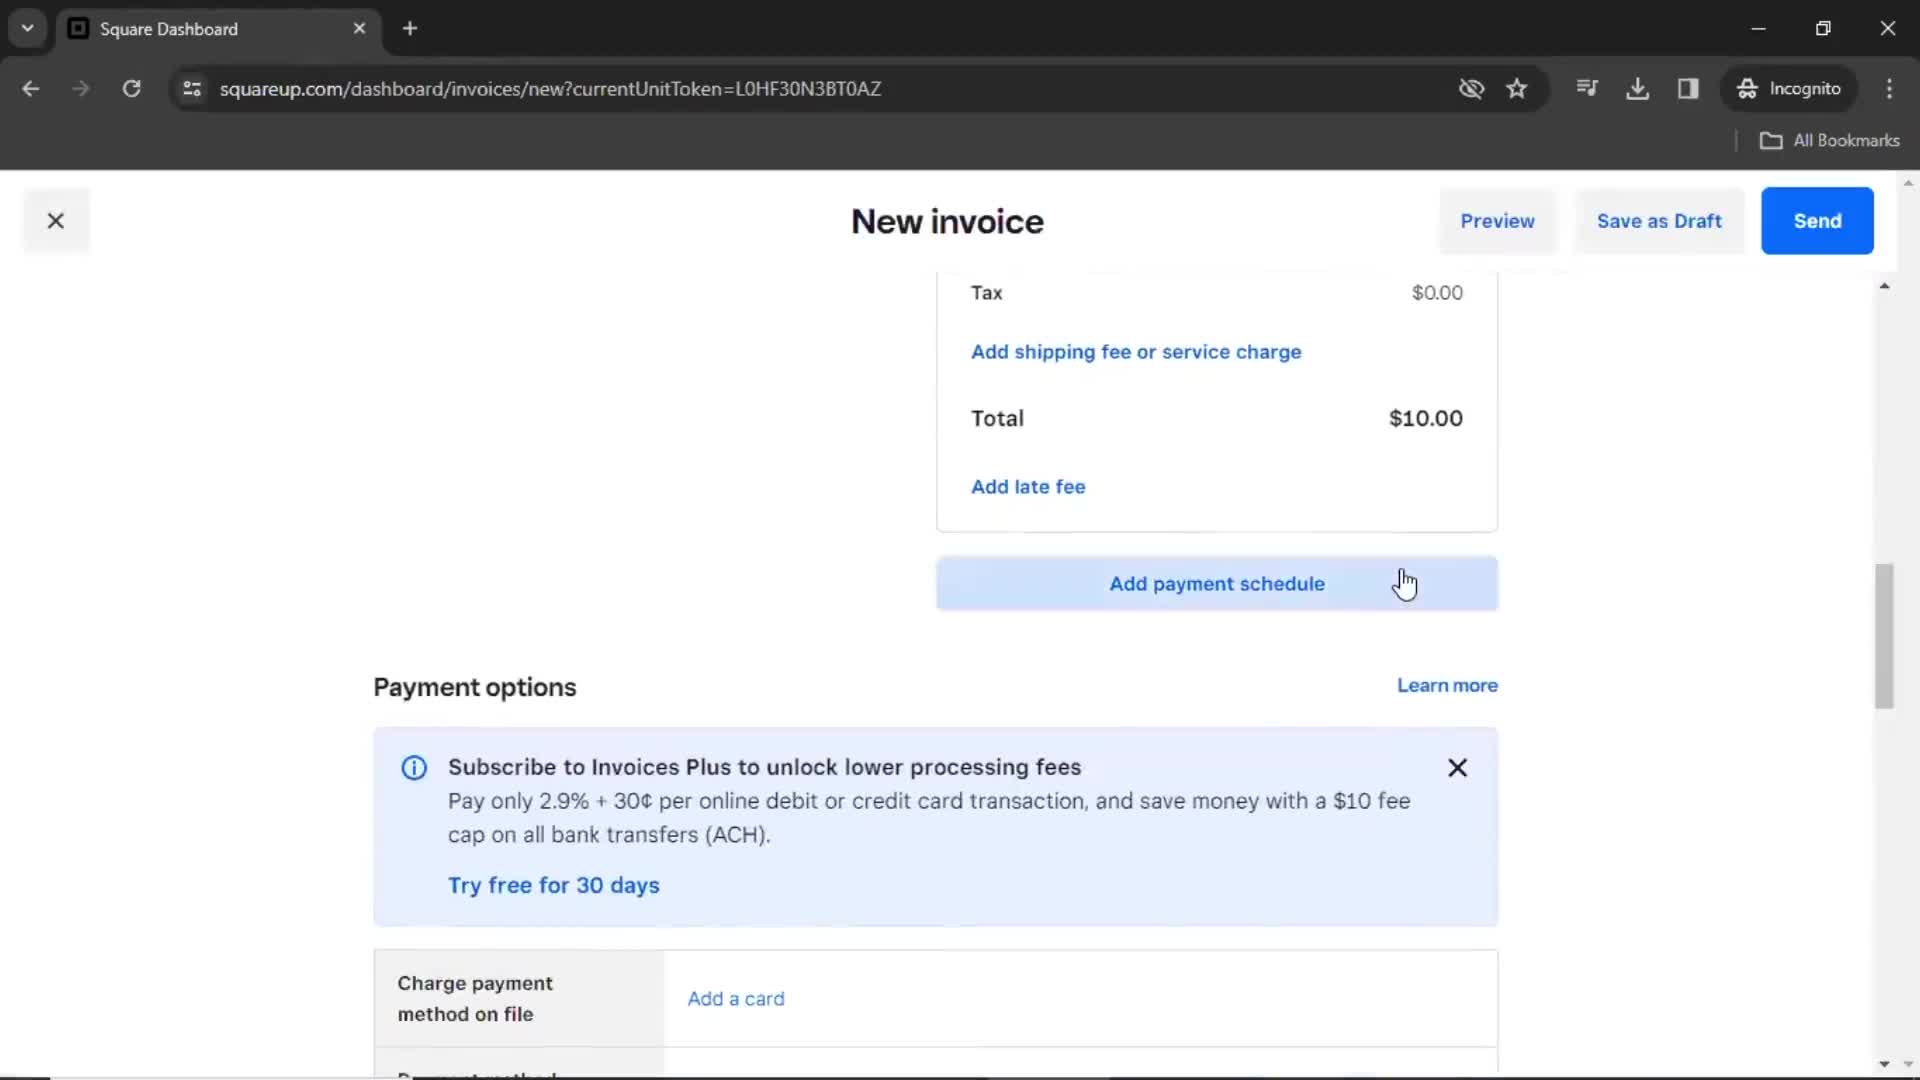This screenshot has width=1920, height=1080.
Task: Expand the tab search dropdown
Action: click(28, 29)
